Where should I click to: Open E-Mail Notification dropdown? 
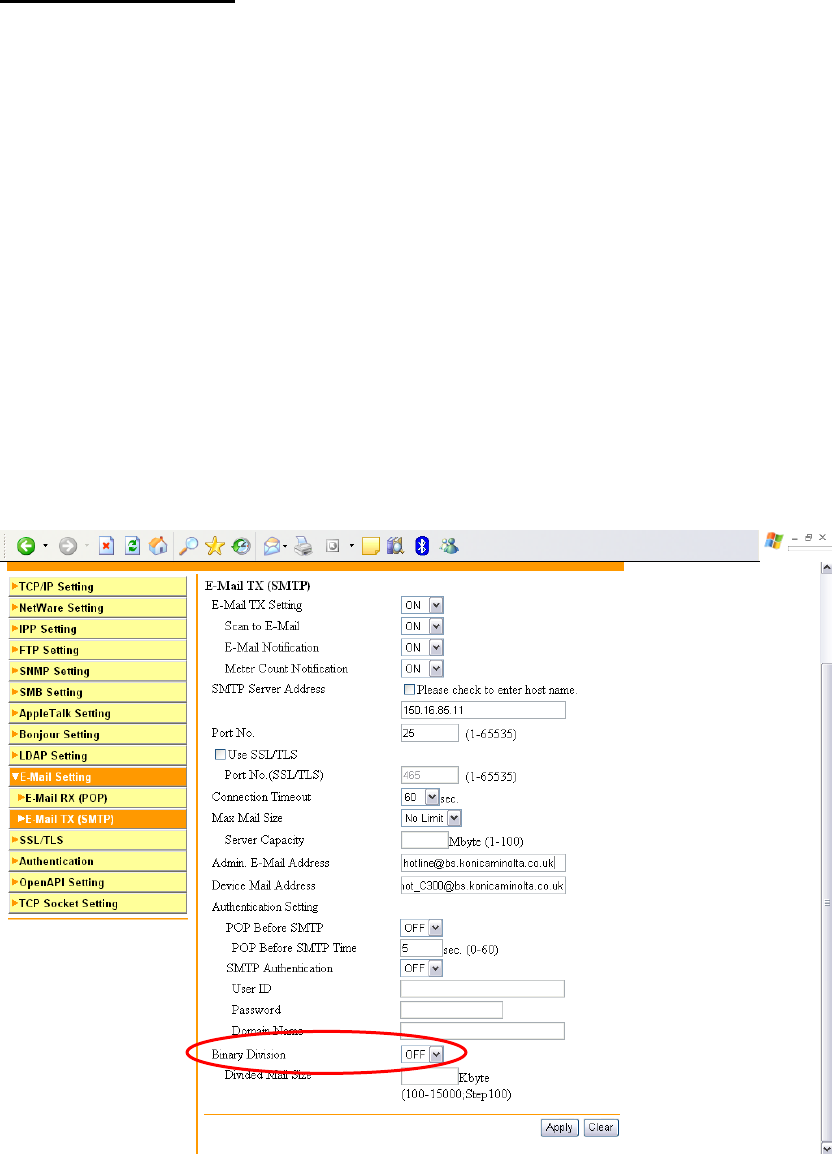click(422, 648)
